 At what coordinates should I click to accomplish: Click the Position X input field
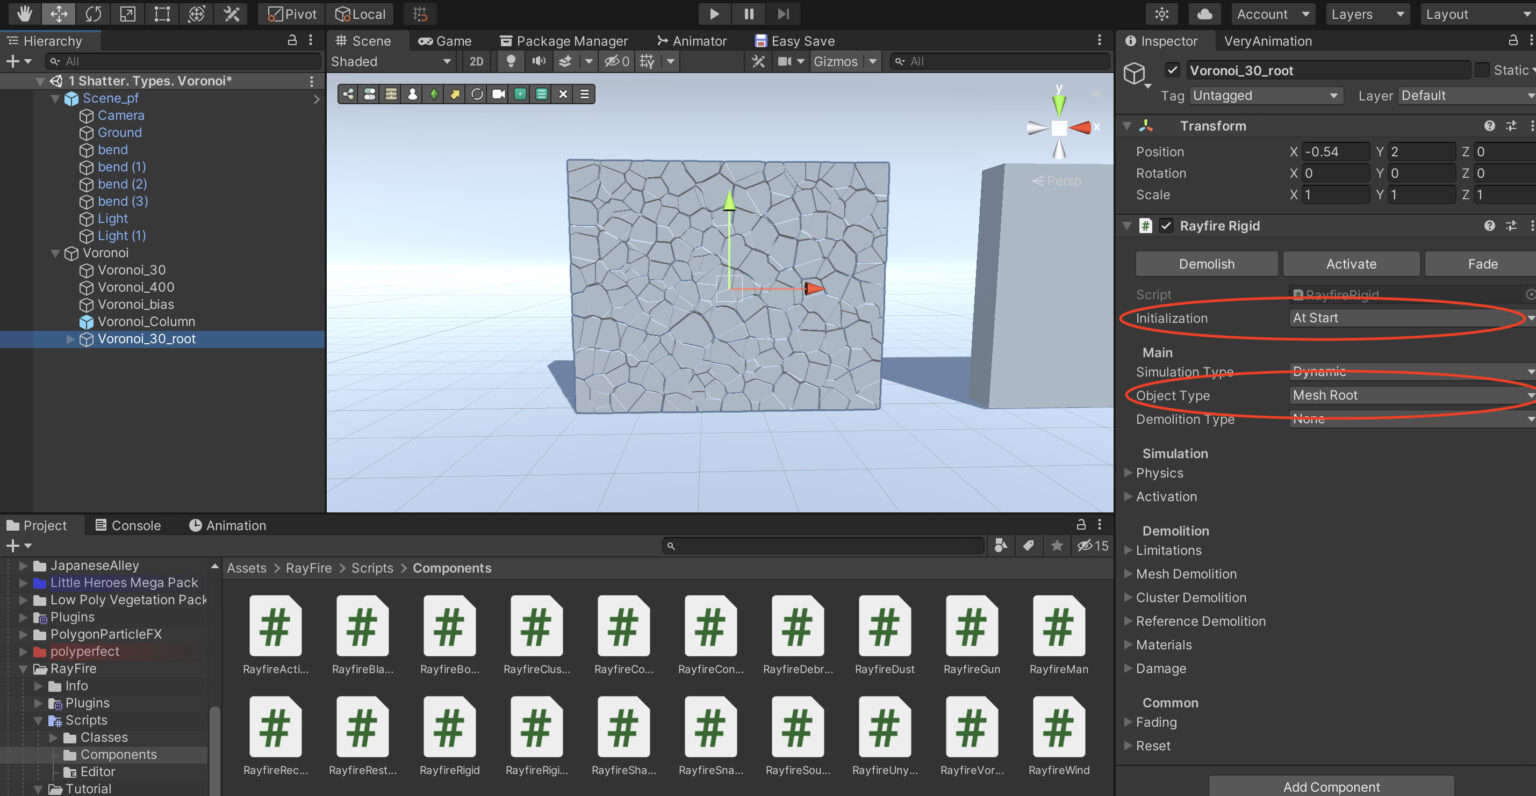click(1334, 152)
